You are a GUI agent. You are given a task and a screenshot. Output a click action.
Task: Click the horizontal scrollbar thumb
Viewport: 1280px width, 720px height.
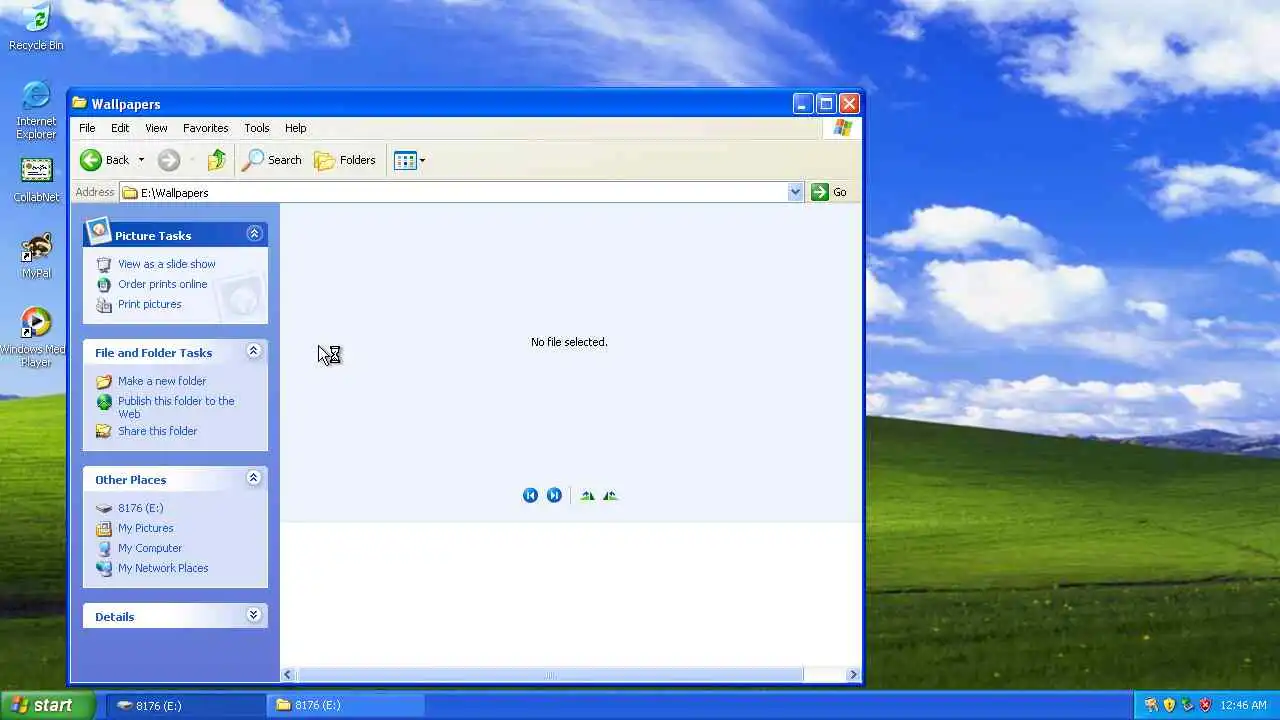(x=549, y=675)
